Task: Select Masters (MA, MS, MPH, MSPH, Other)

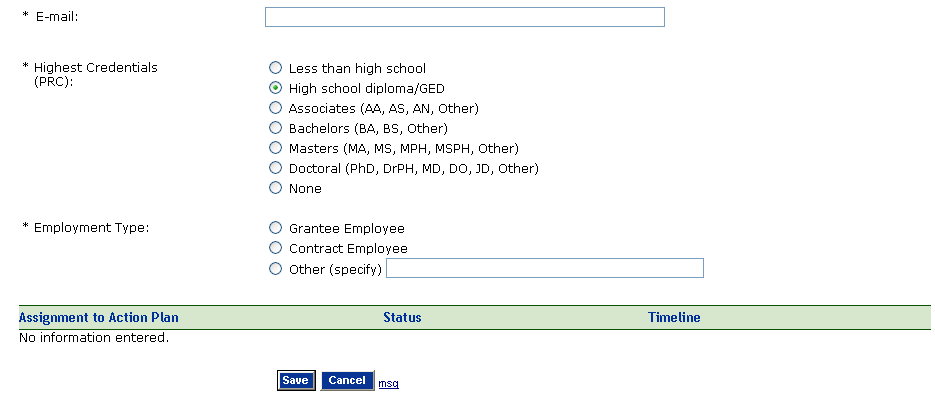Action: pos(276,148)
